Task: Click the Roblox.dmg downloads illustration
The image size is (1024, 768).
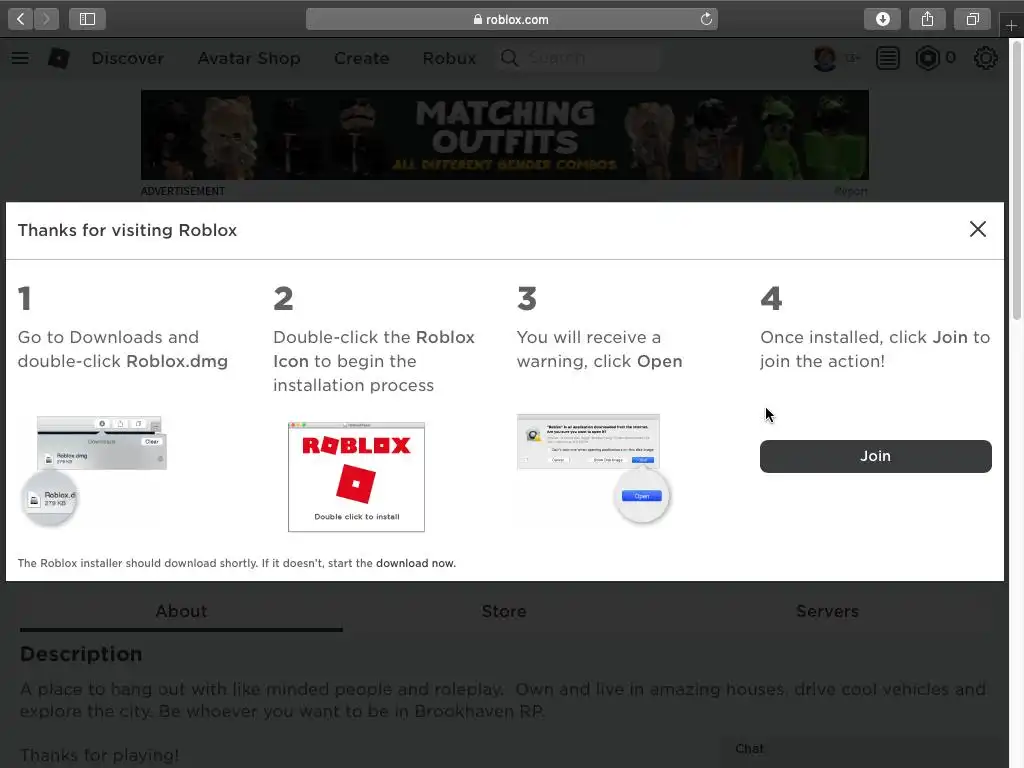Action: coord(94,470)
